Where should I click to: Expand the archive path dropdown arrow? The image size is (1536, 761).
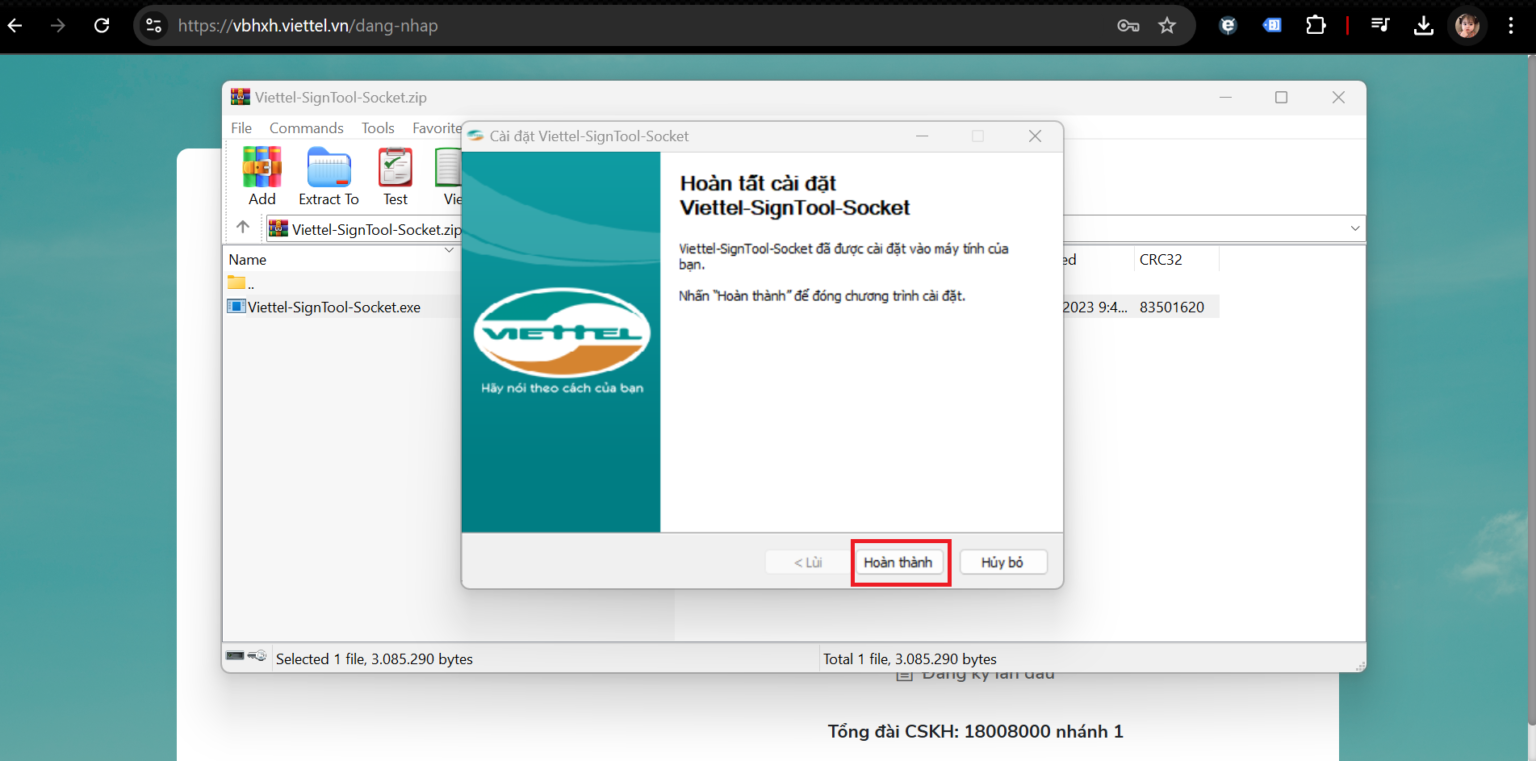pyautogui.click(x=1355, y=229)
